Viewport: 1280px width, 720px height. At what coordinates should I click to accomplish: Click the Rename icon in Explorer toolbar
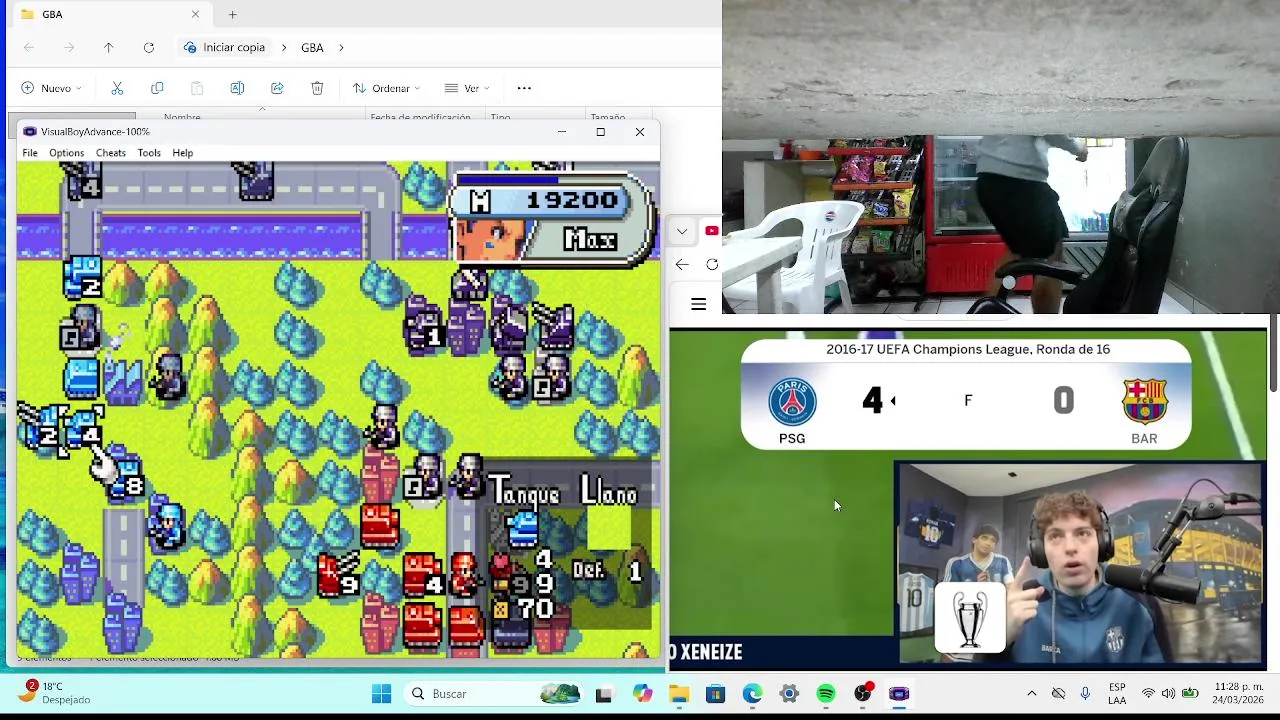(237, 88)
